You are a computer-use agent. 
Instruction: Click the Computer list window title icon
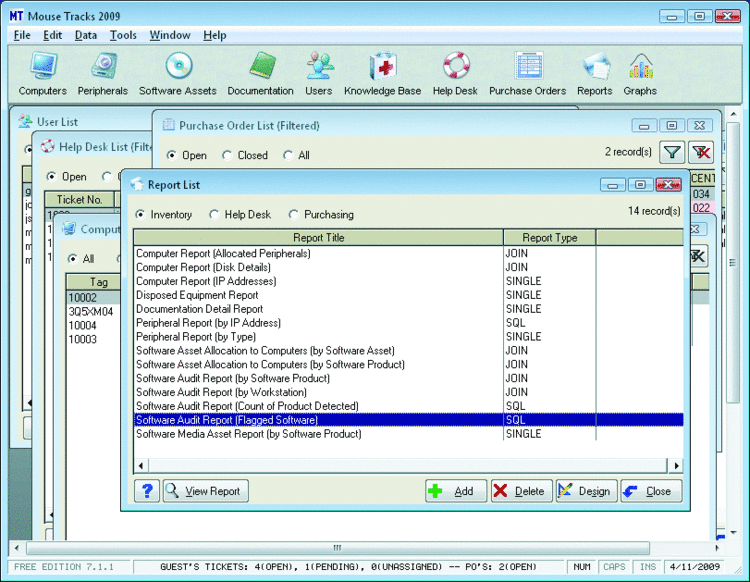point(69,229)
